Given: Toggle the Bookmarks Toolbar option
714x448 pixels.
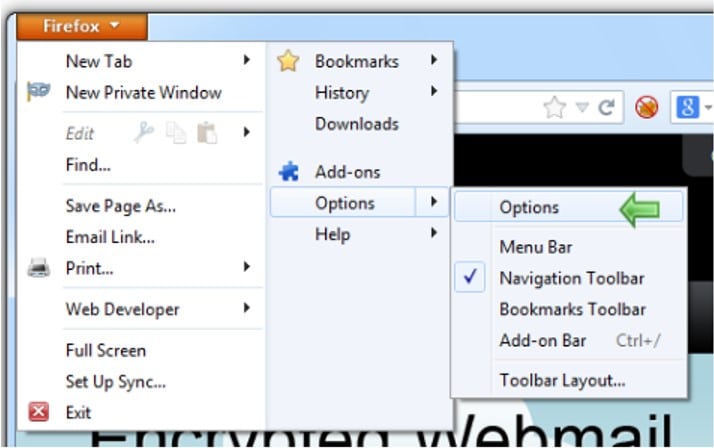Looking at the screenshot, I should pyautogui.click(x=572, y=310).
